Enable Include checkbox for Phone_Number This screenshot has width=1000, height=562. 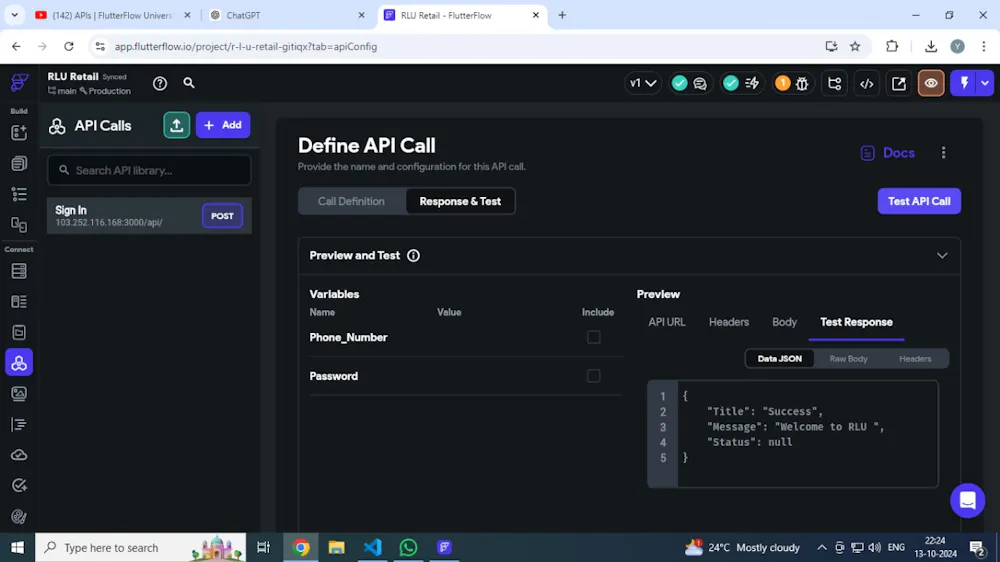594,337
